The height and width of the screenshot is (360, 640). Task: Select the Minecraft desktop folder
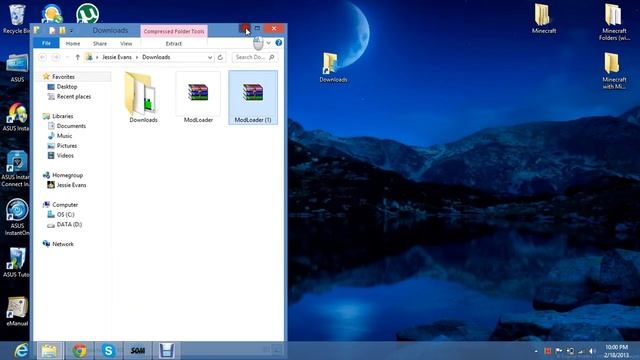coord(544,19)
